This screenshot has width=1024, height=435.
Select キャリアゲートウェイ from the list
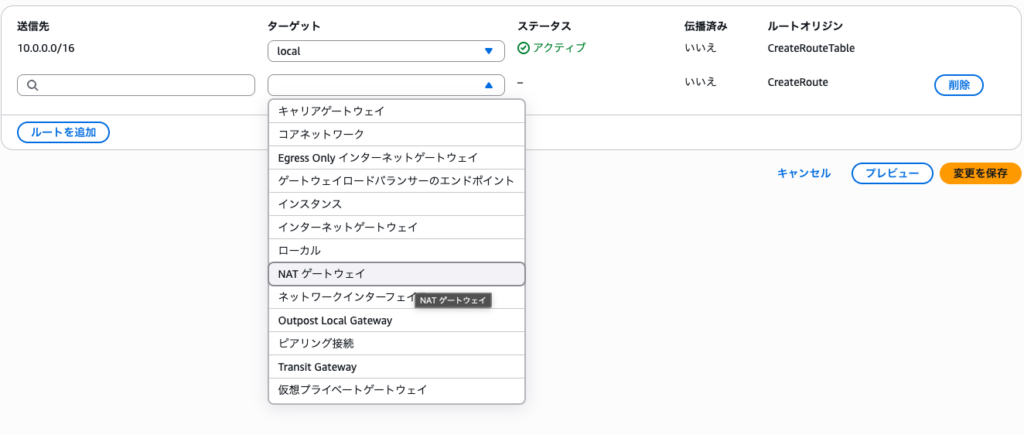396,111
